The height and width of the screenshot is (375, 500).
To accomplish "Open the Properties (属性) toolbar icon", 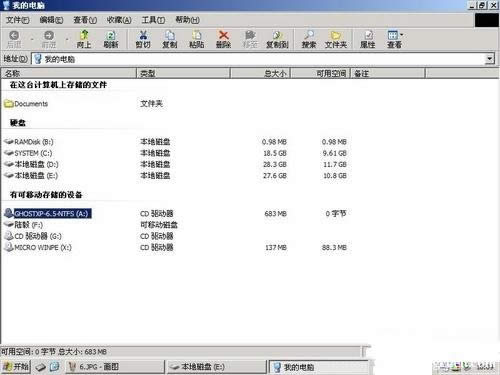I will pyautogui.click(x=368, y=39).
